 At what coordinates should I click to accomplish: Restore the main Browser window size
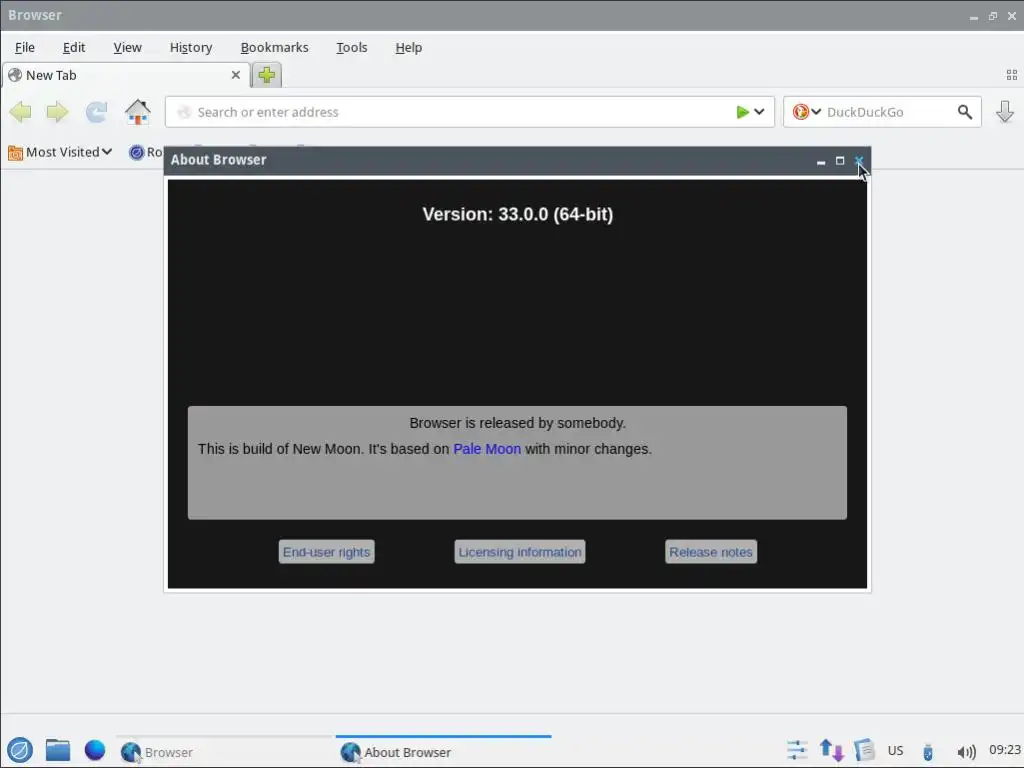point(993,16)
